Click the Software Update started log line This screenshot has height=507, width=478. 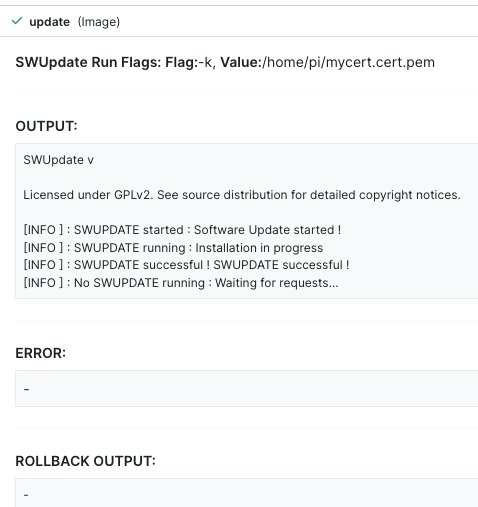click(182, 230)
